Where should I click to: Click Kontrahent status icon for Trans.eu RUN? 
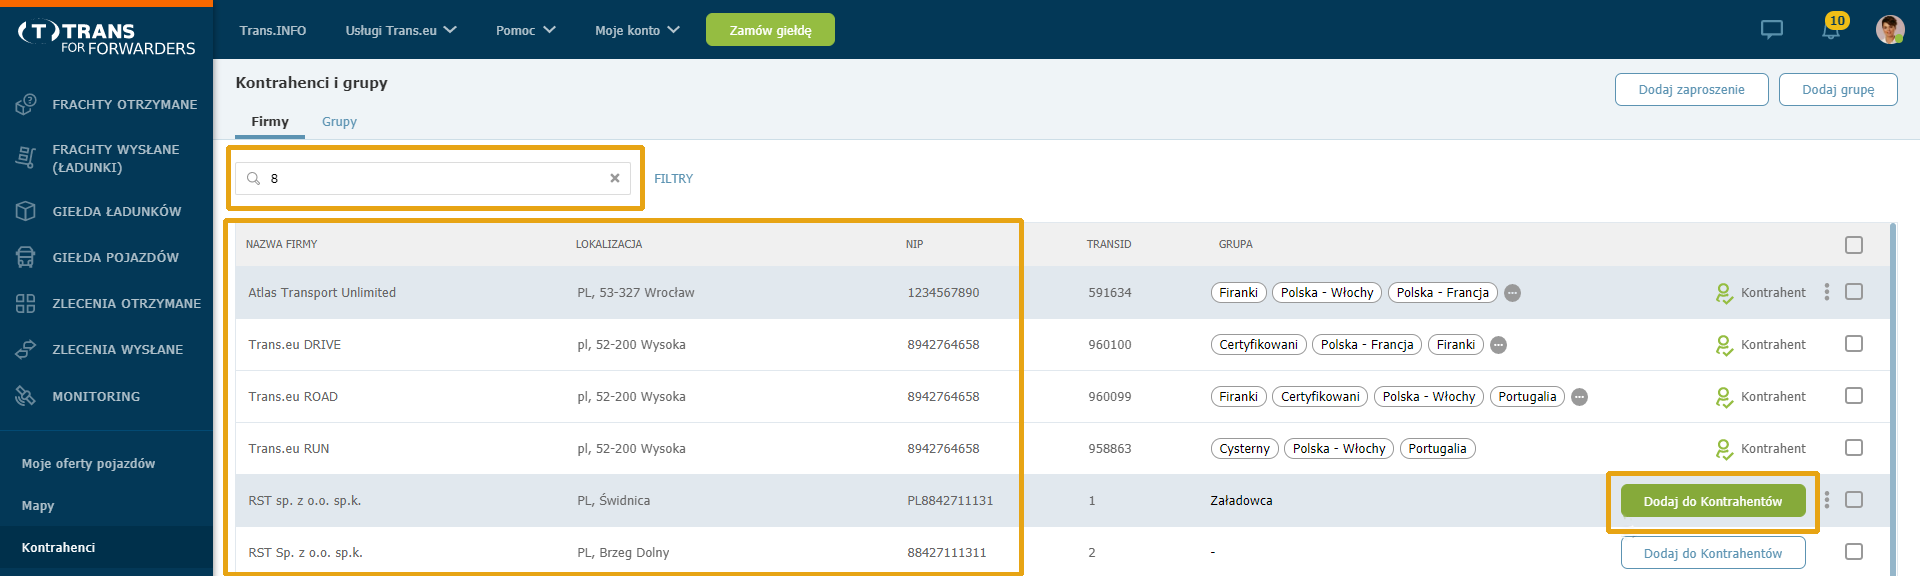[x=1724, y=449]
